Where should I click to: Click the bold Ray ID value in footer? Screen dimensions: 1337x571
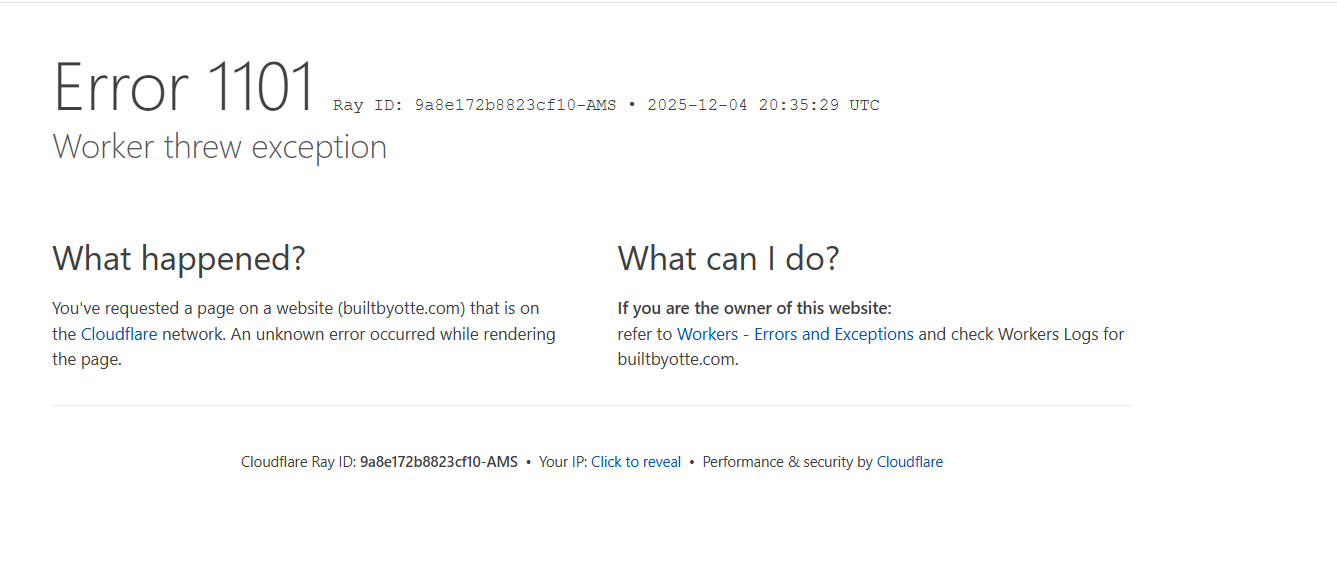pyautogui.click(x=439, y=462)
